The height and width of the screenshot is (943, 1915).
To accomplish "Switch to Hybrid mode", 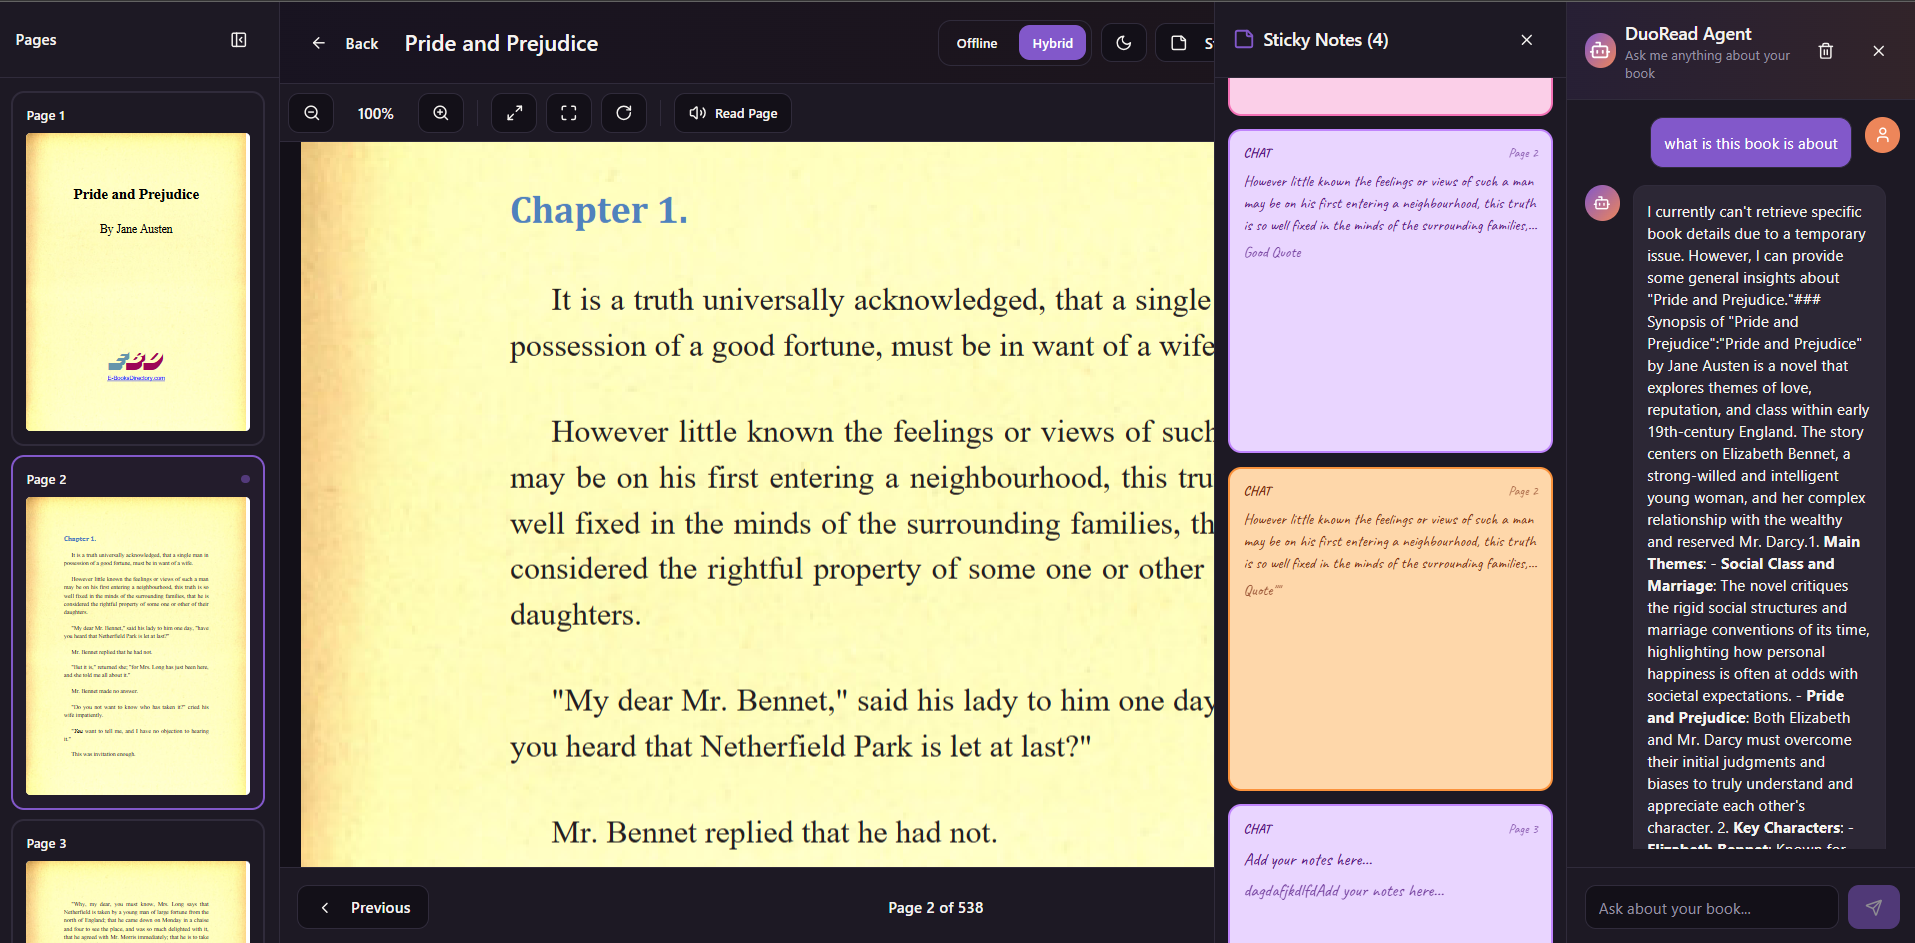I will click(1052, 43).
